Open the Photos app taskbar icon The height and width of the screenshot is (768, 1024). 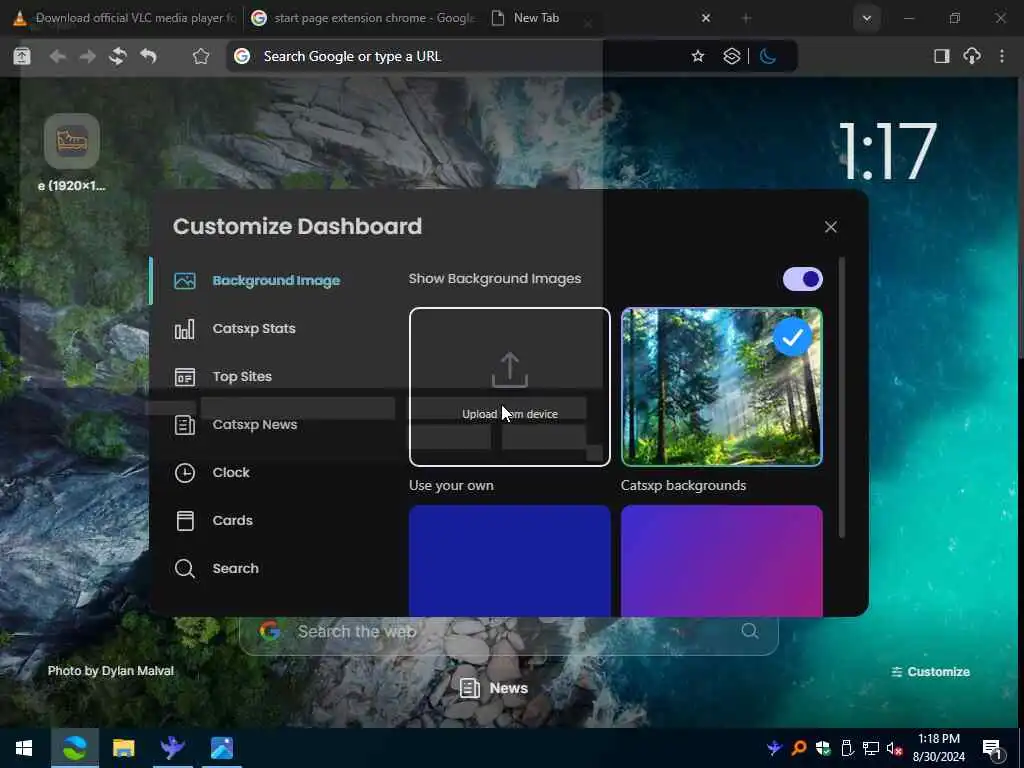(x=222, y=748)
